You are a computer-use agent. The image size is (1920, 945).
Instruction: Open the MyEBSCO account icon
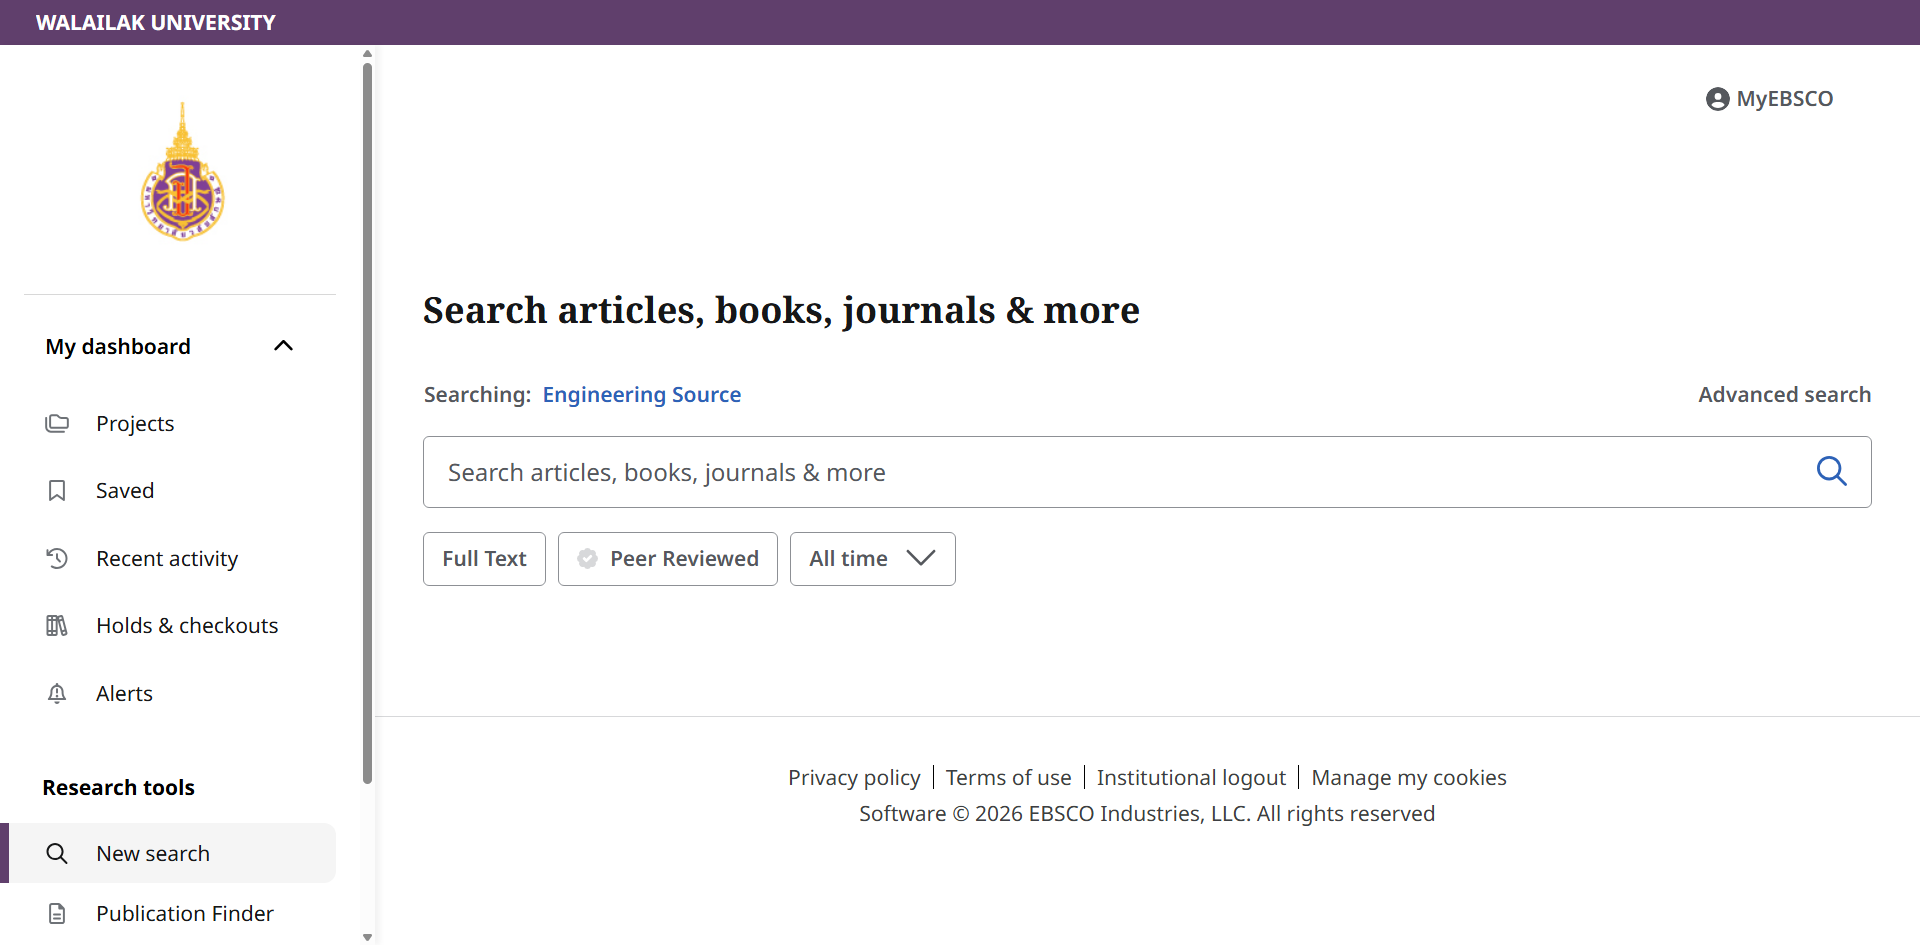[1717, 99]
